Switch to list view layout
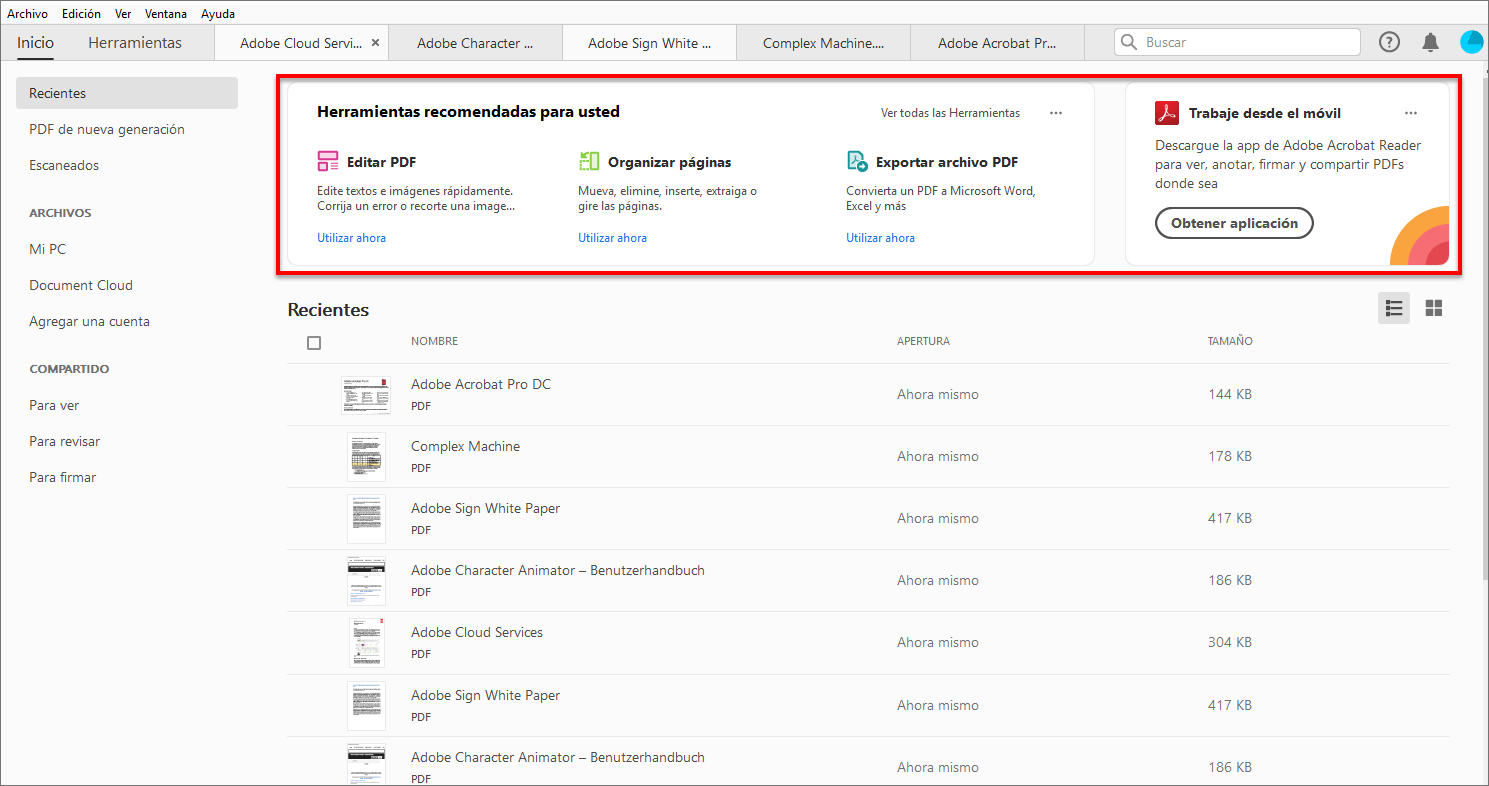The width and height of the screenshot is (1489, 786). click(x=1394, y=308)
